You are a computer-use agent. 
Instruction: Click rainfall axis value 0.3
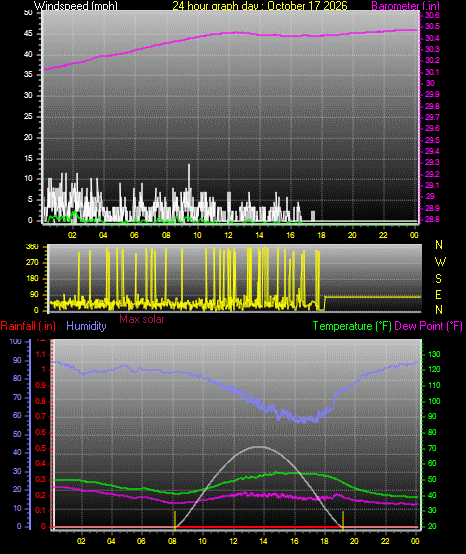coord(41,479)
